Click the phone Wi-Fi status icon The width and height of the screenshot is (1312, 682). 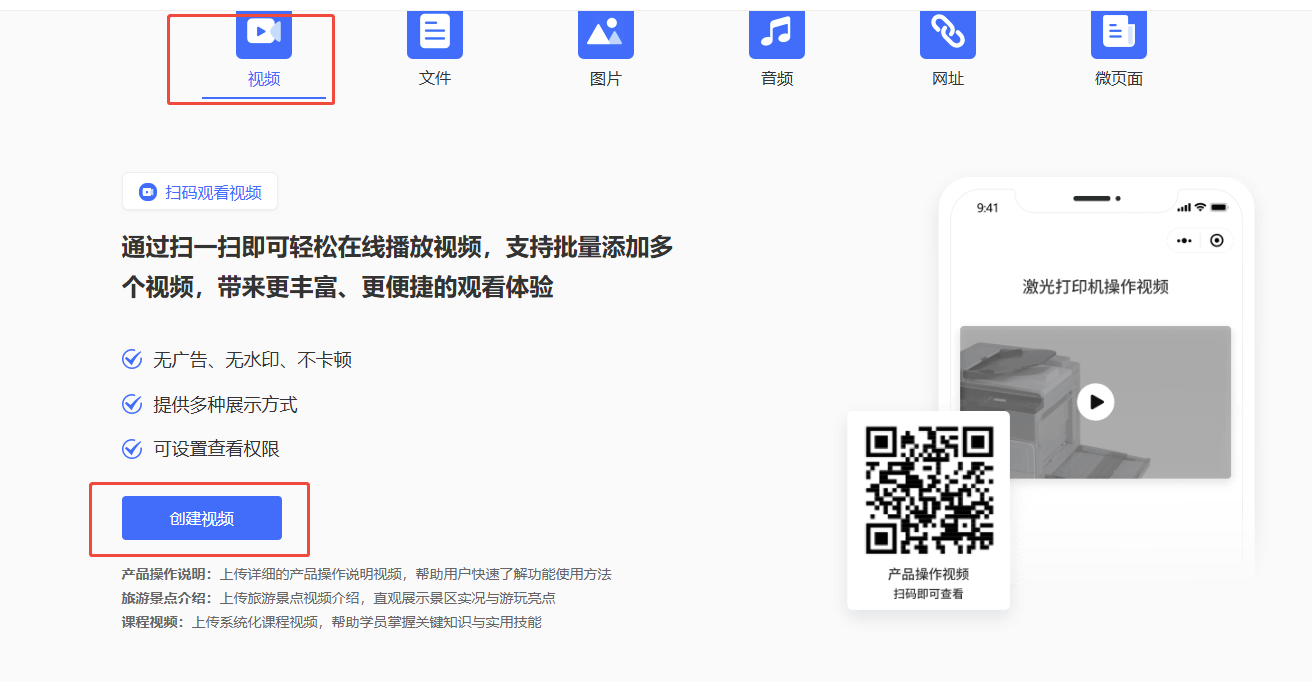point(1200,207)
